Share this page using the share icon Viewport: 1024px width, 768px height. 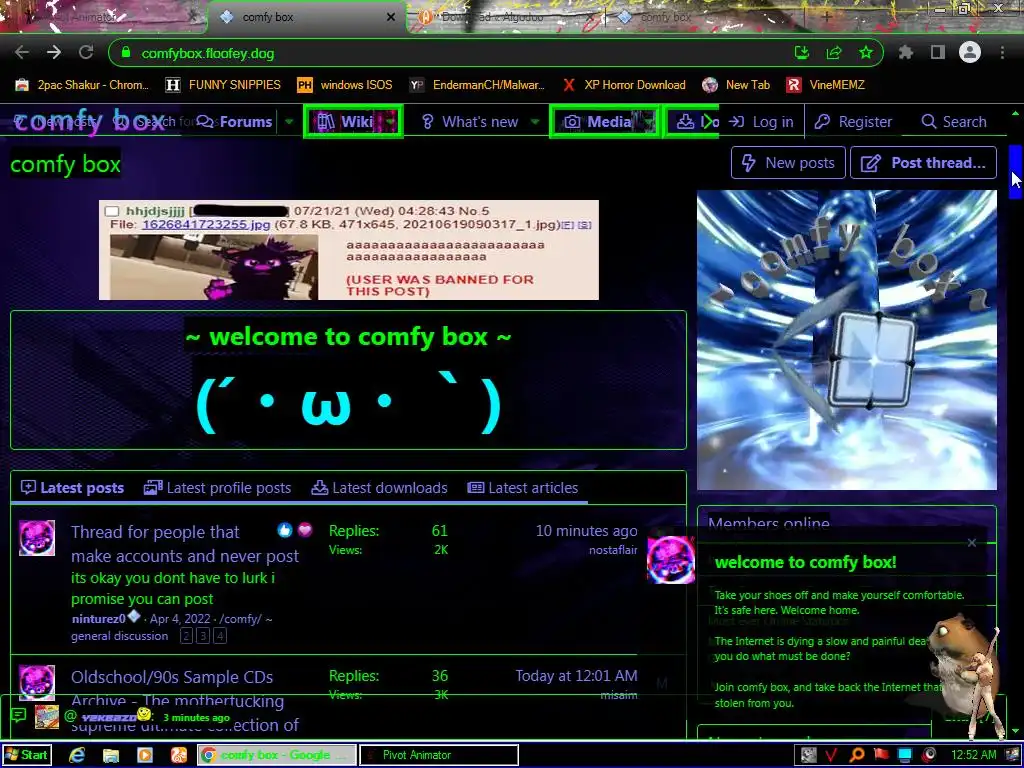click(834, 53)
